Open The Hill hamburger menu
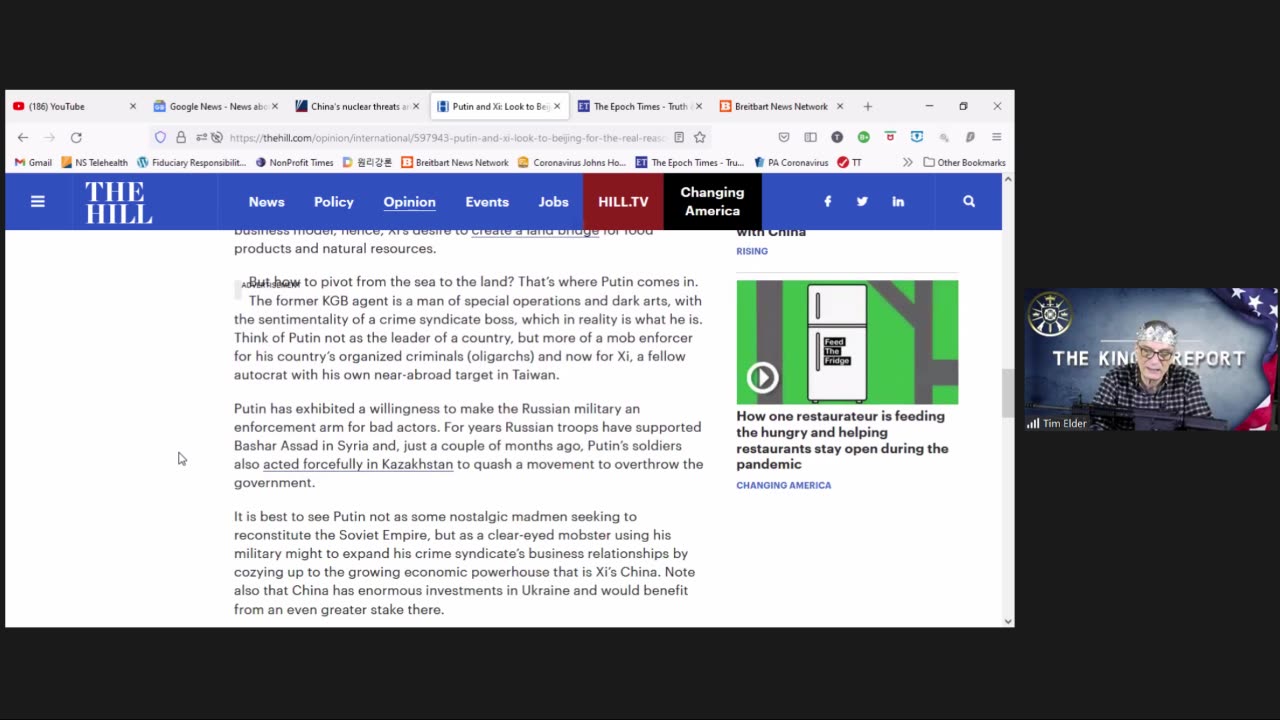The width and height of the screenshot is (1280, 720). pyautogui.click(x=38, y=201)
